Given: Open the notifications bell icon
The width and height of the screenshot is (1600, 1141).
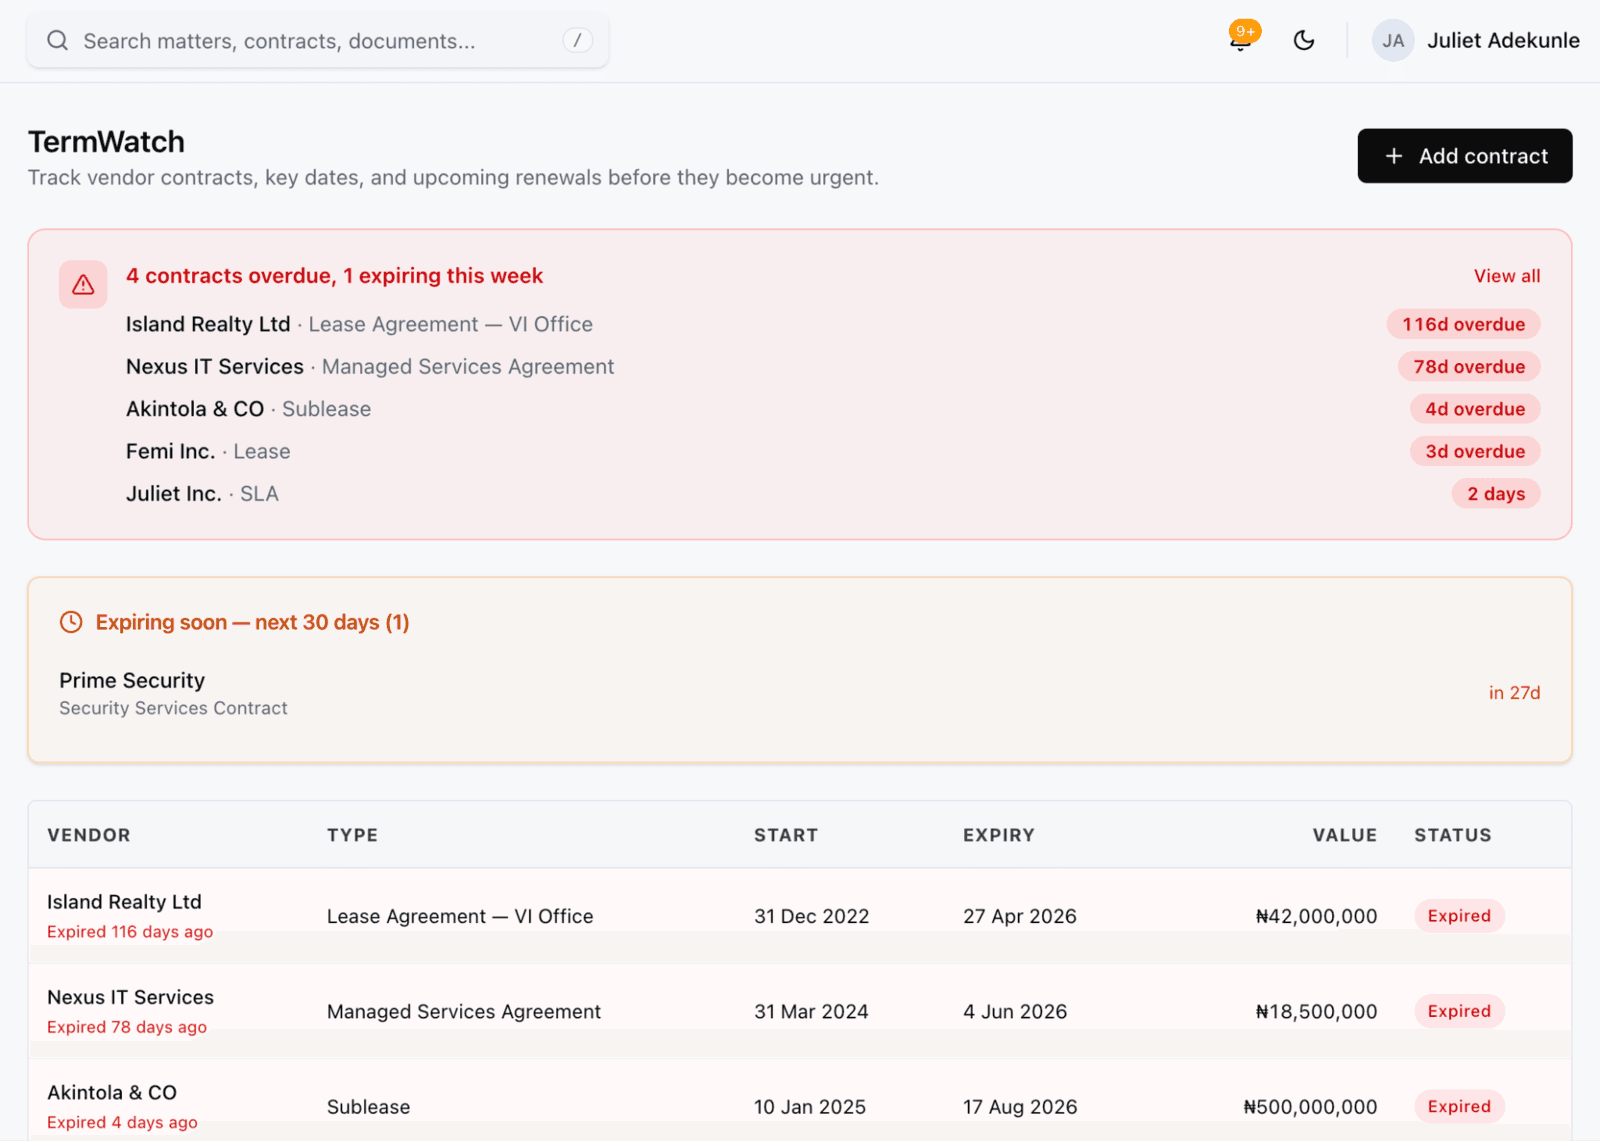Looking at the screenshot, I should [x=1240, y=40].
